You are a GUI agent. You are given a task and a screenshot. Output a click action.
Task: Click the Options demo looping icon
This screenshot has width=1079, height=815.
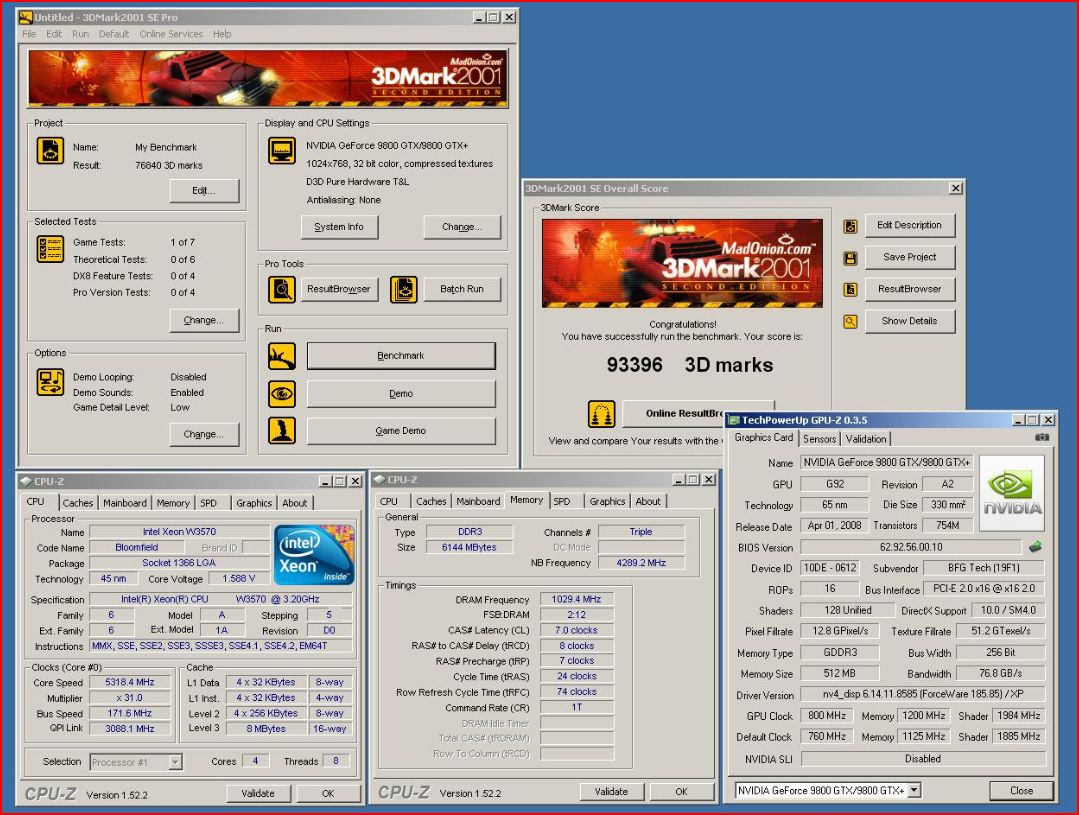(50, 382)
